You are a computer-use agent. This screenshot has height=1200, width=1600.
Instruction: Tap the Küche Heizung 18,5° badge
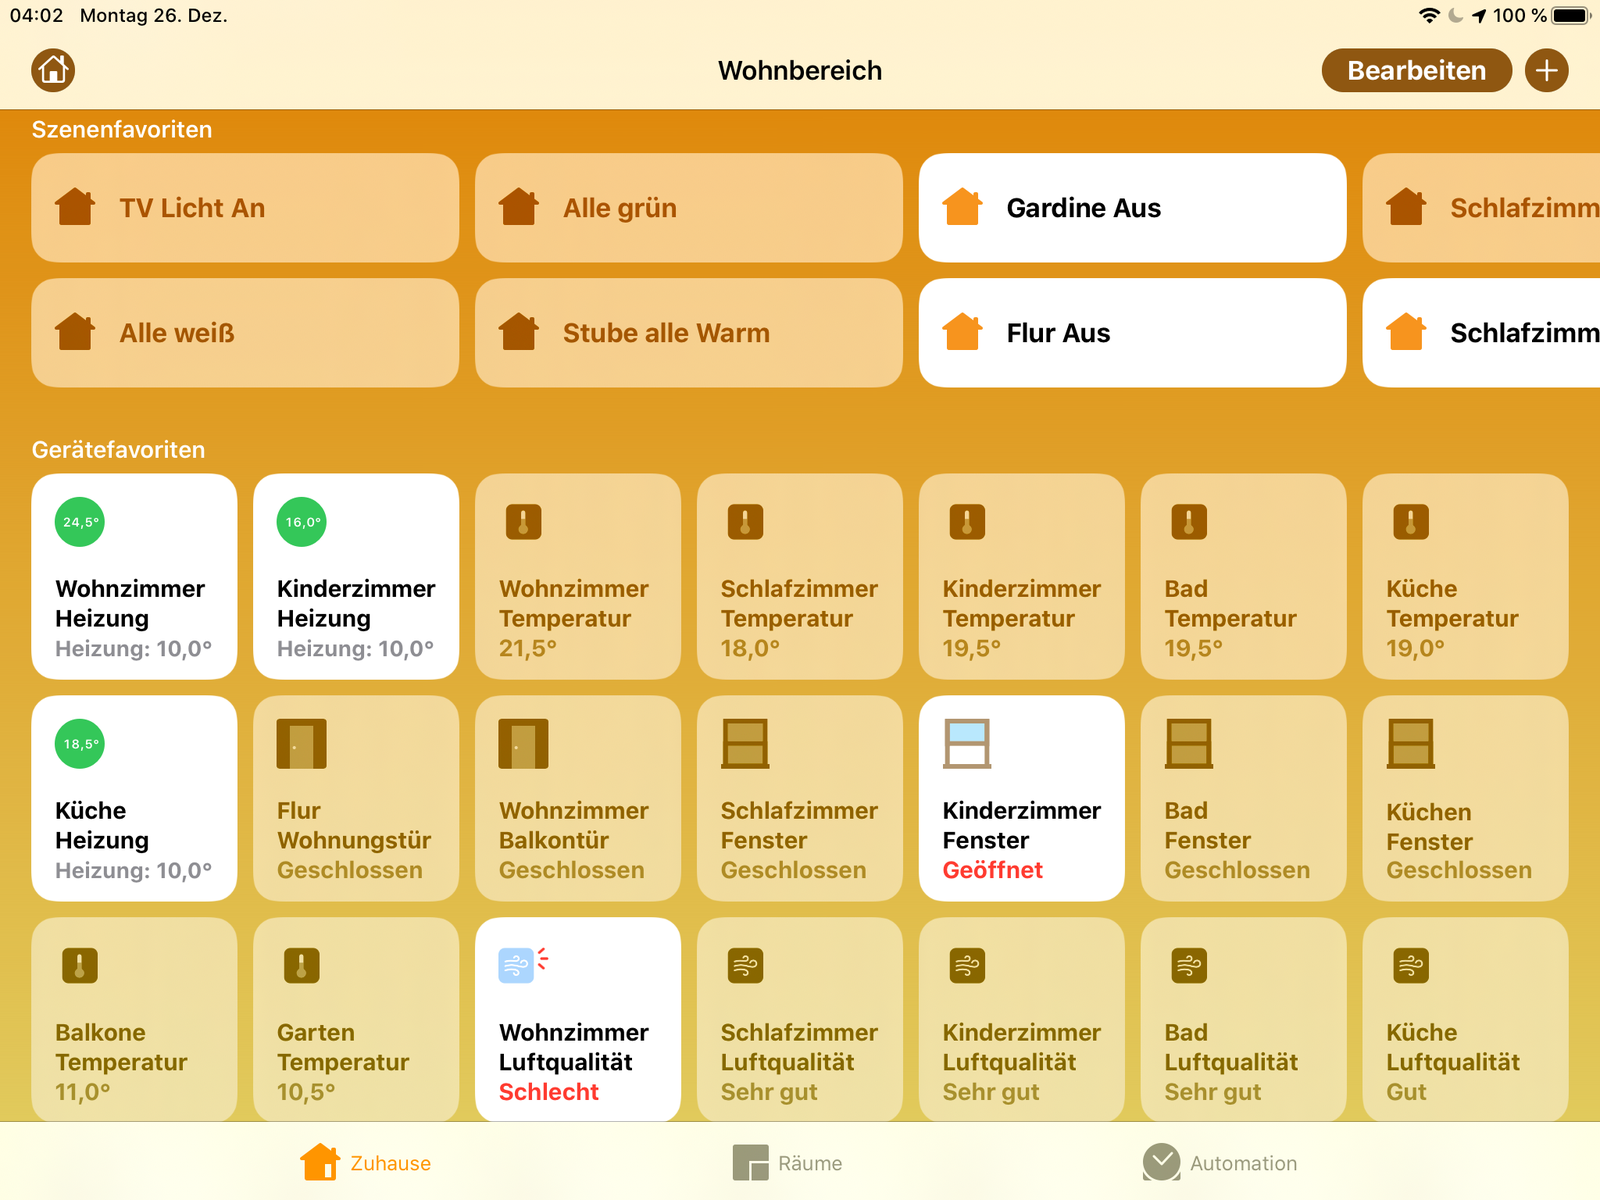pos(80,744)
